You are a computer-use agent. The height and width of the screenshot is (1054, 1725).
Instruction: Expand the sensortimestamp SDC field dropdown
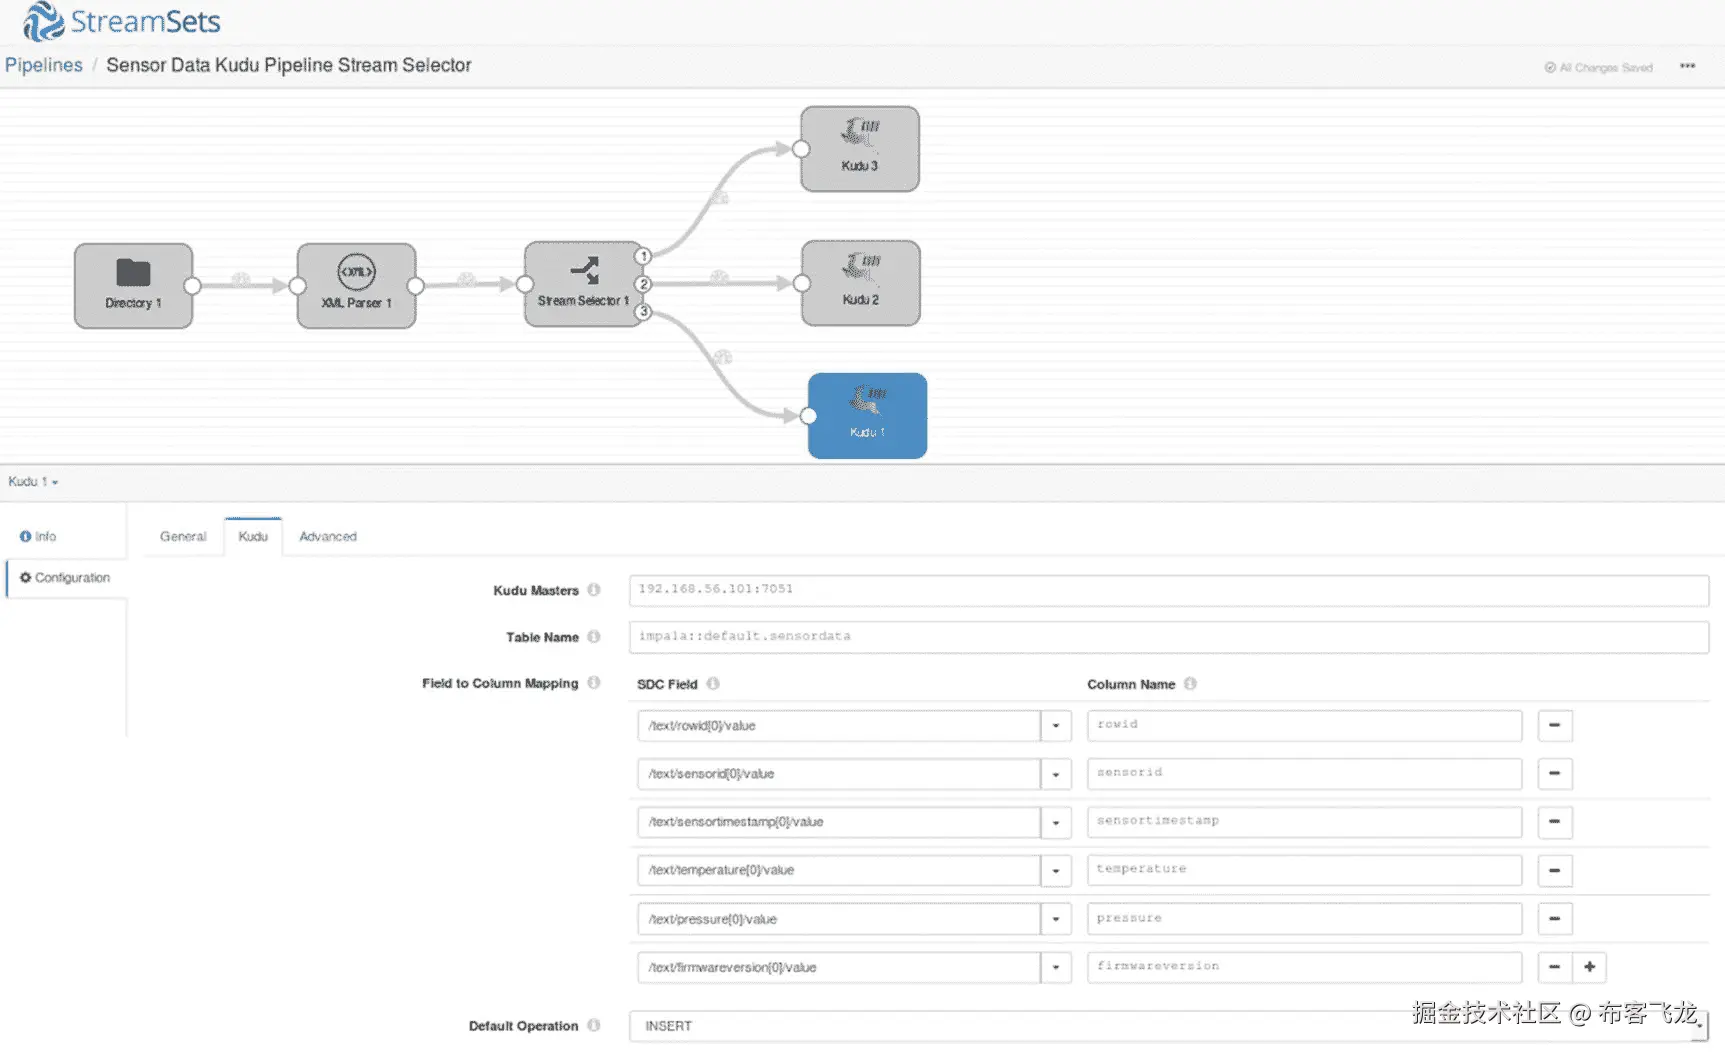coord(1056,822)
